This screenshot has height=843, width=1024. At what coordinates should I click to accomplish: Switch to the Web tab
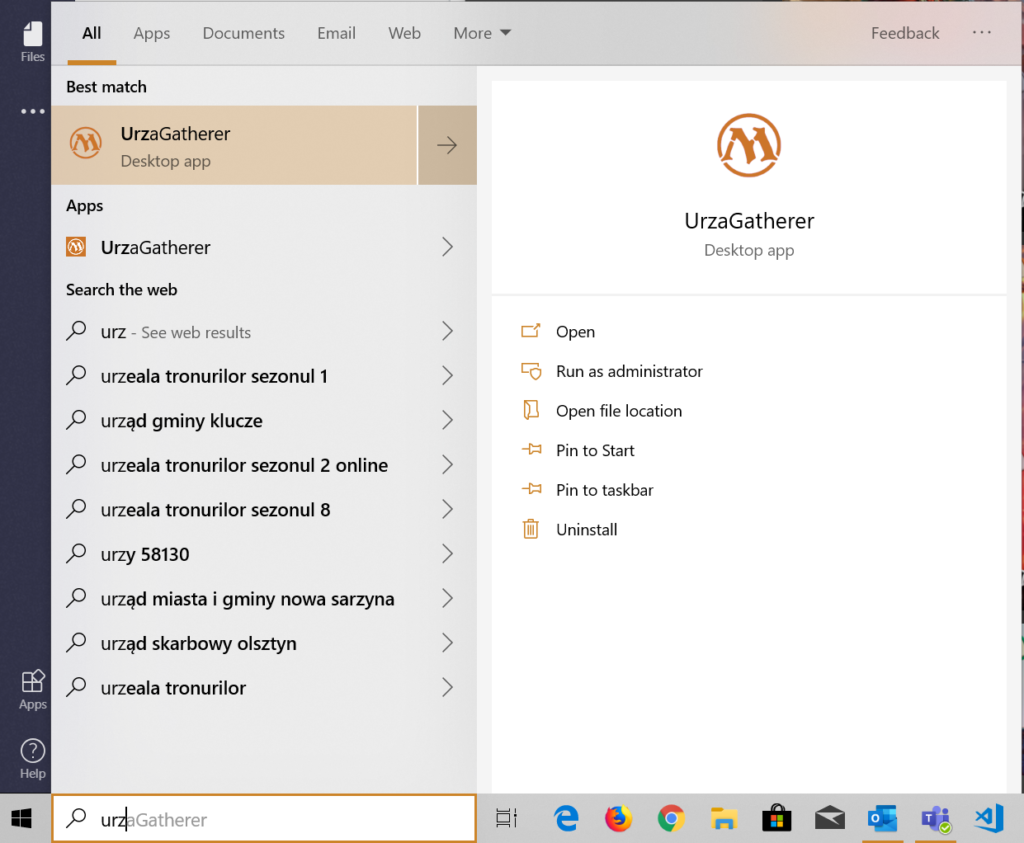coord(404,33)
